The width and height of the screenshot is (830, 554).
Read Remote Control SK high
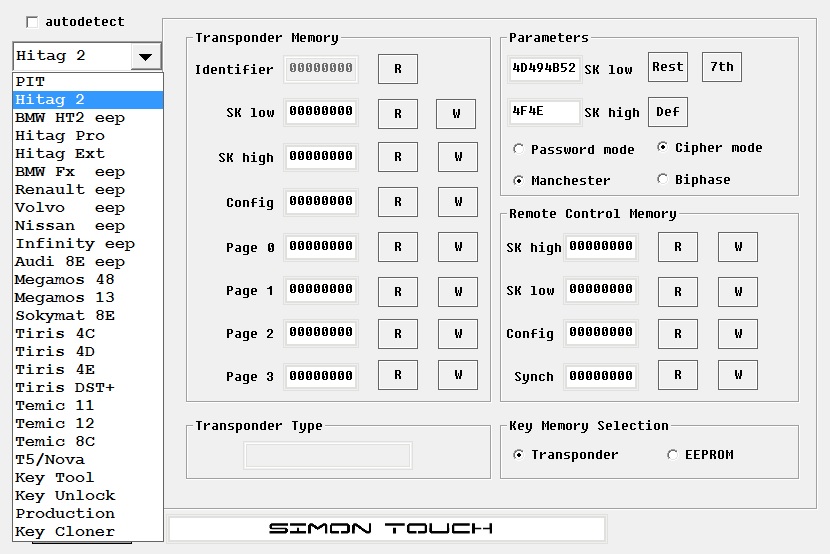pos(678,247)
